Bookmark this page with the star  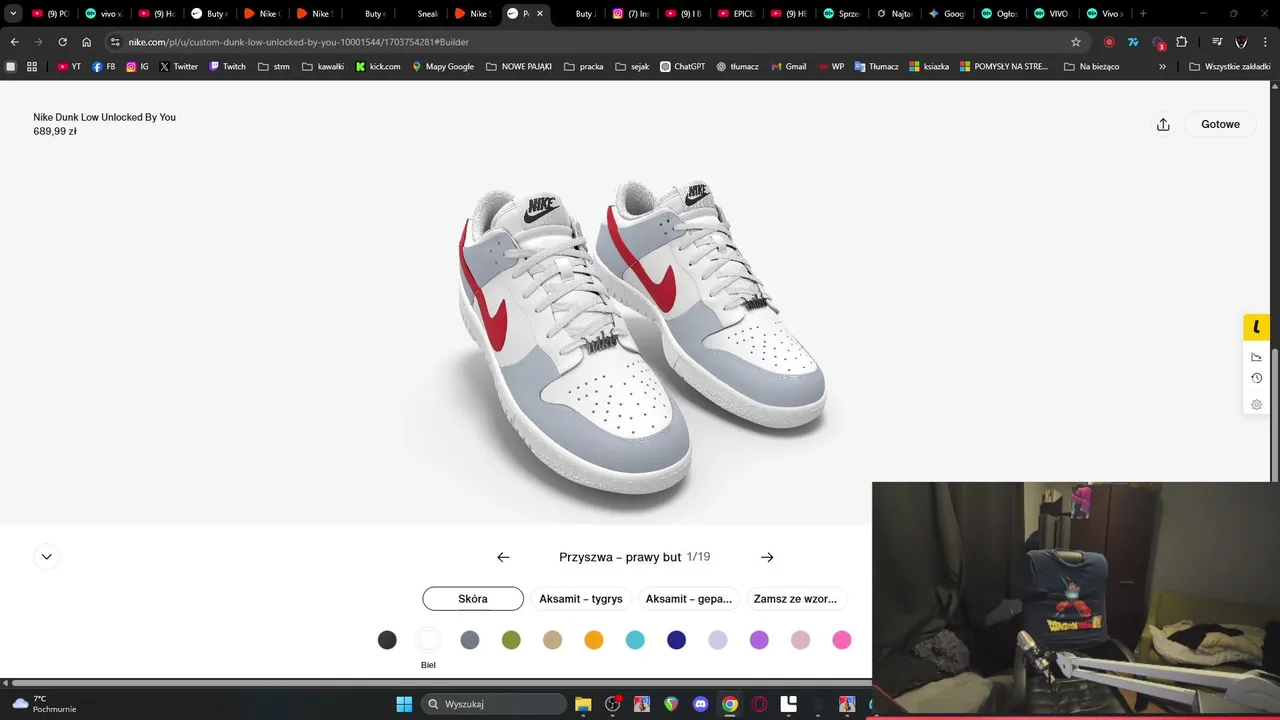[x=1076, y=42]
